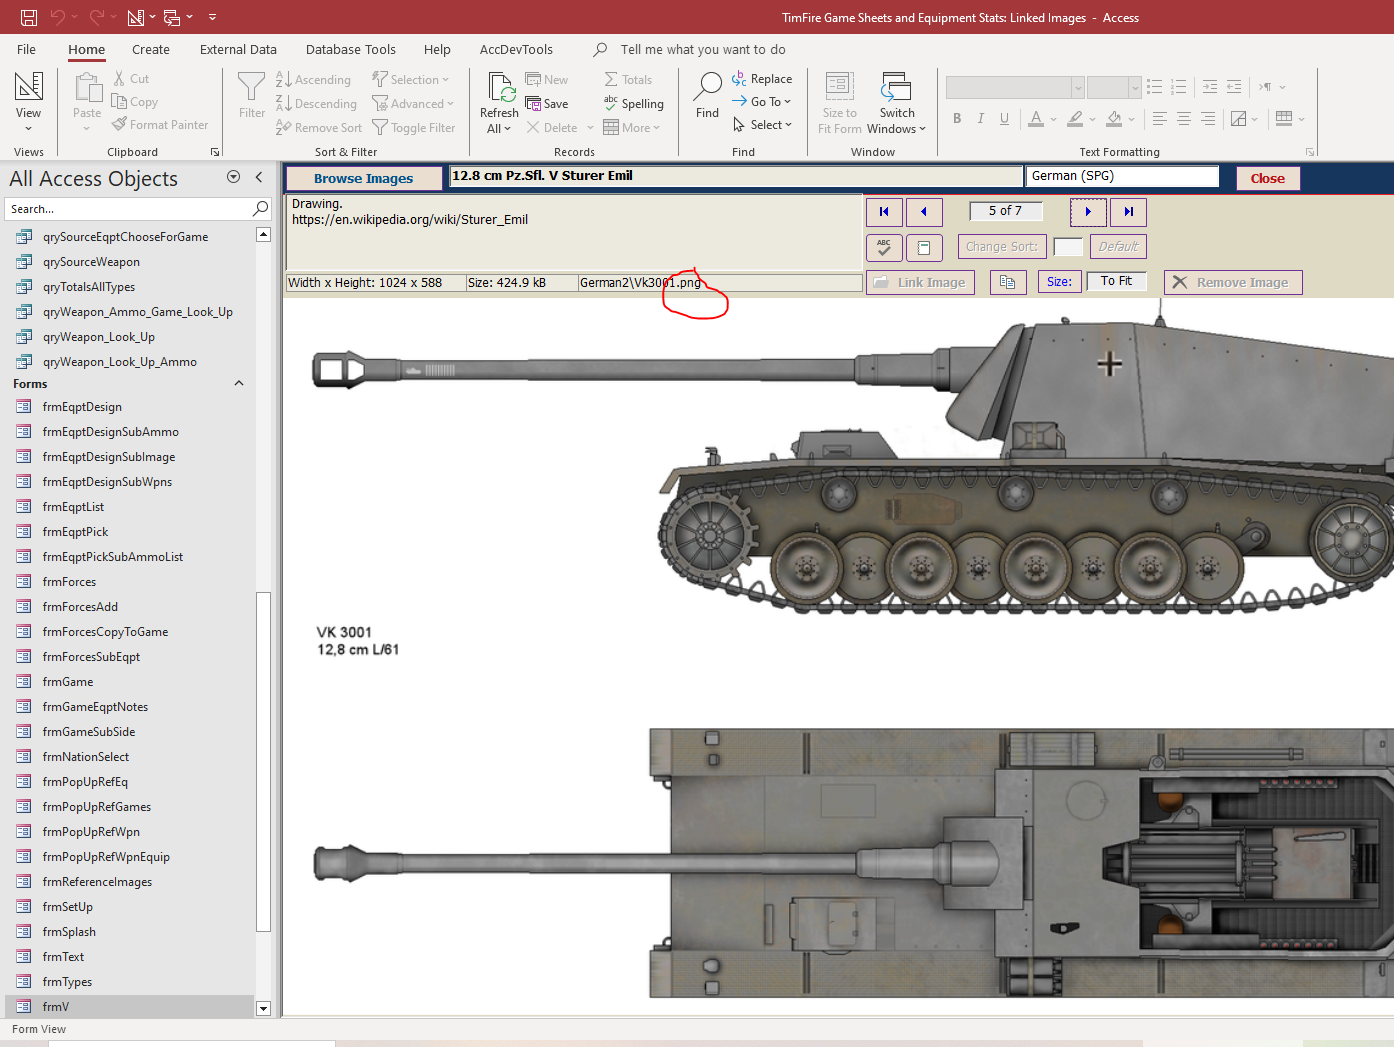
Task: Click the red Close button on form
Action: pos(1268,178)
